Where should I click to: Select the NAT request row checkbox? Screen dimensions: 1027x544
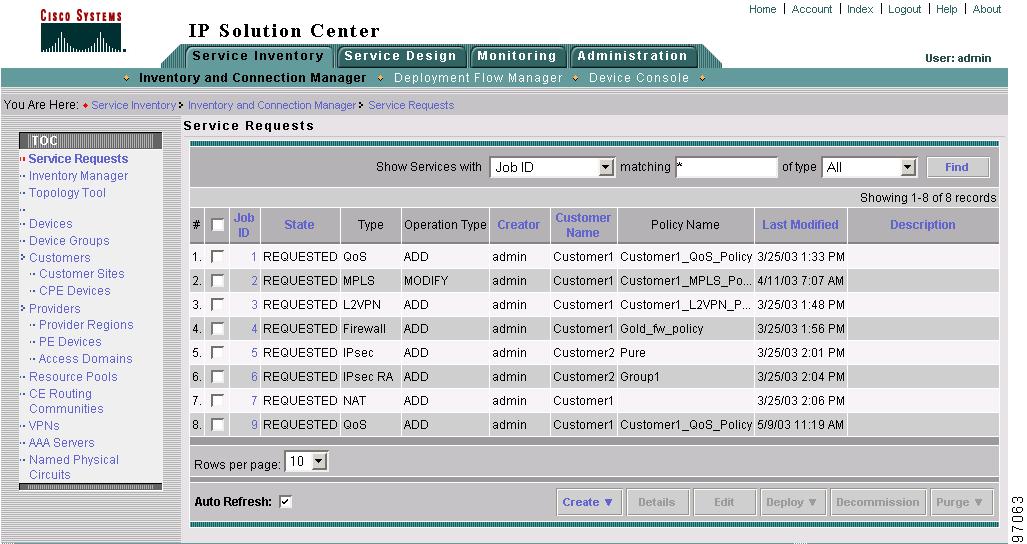coord(217,401)
